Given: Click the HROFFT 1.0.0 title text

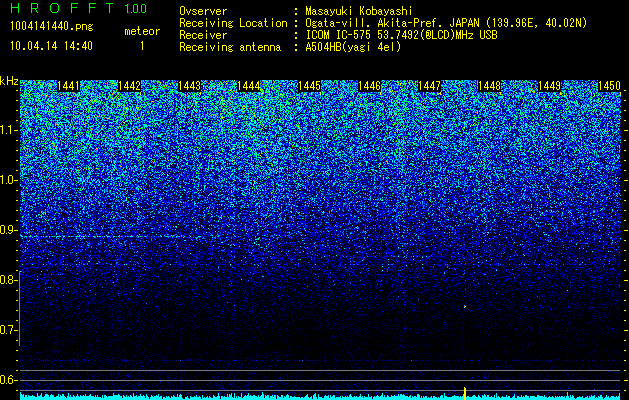Looking at the screenshot, I should click(x=79, y=8).
